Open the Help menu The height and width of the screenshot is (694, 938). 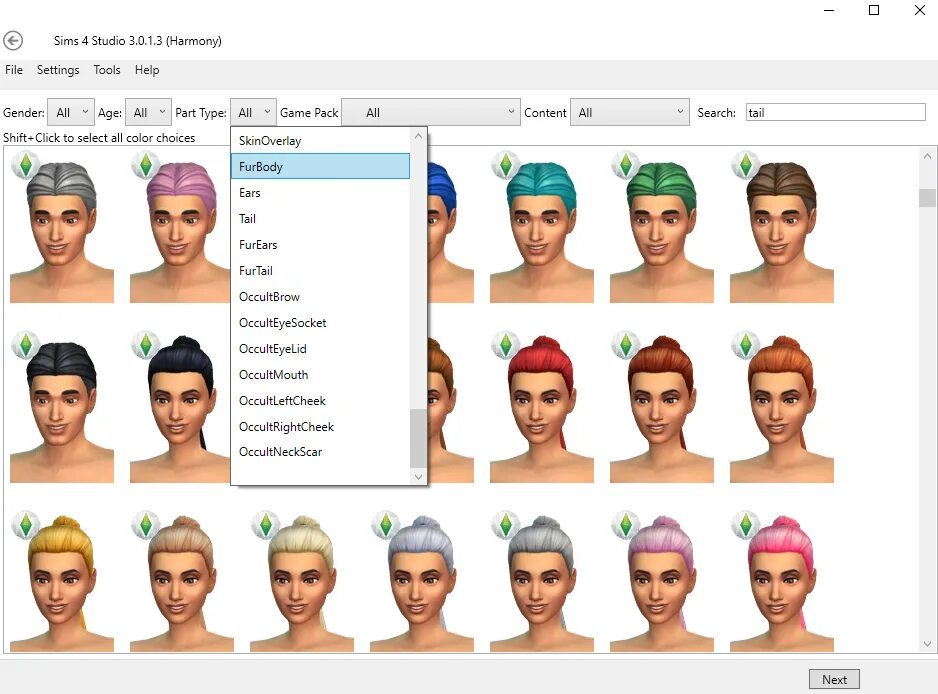(x=147, y=70)
